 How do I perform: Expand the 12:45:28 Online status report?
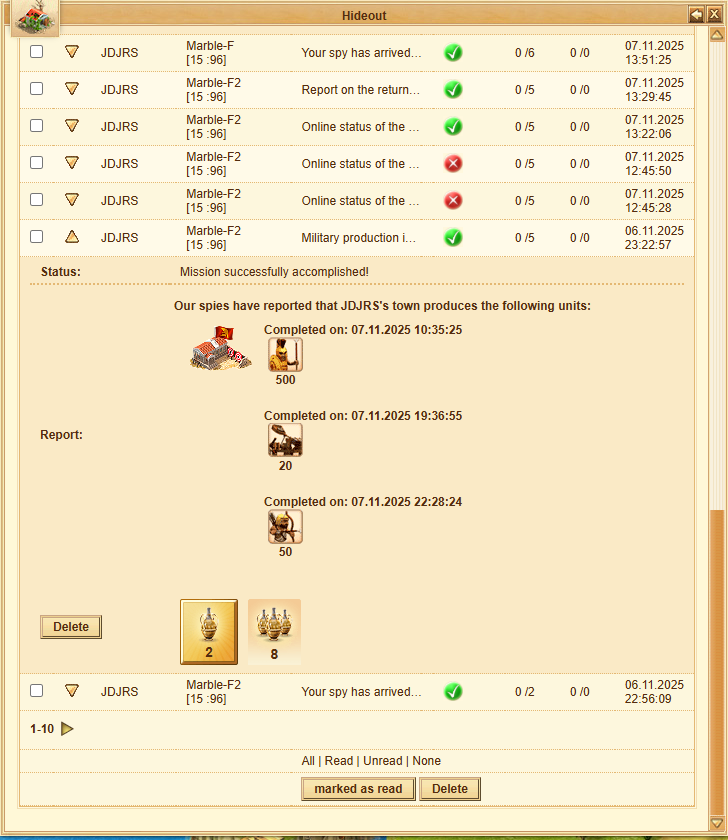click(72, 200)
